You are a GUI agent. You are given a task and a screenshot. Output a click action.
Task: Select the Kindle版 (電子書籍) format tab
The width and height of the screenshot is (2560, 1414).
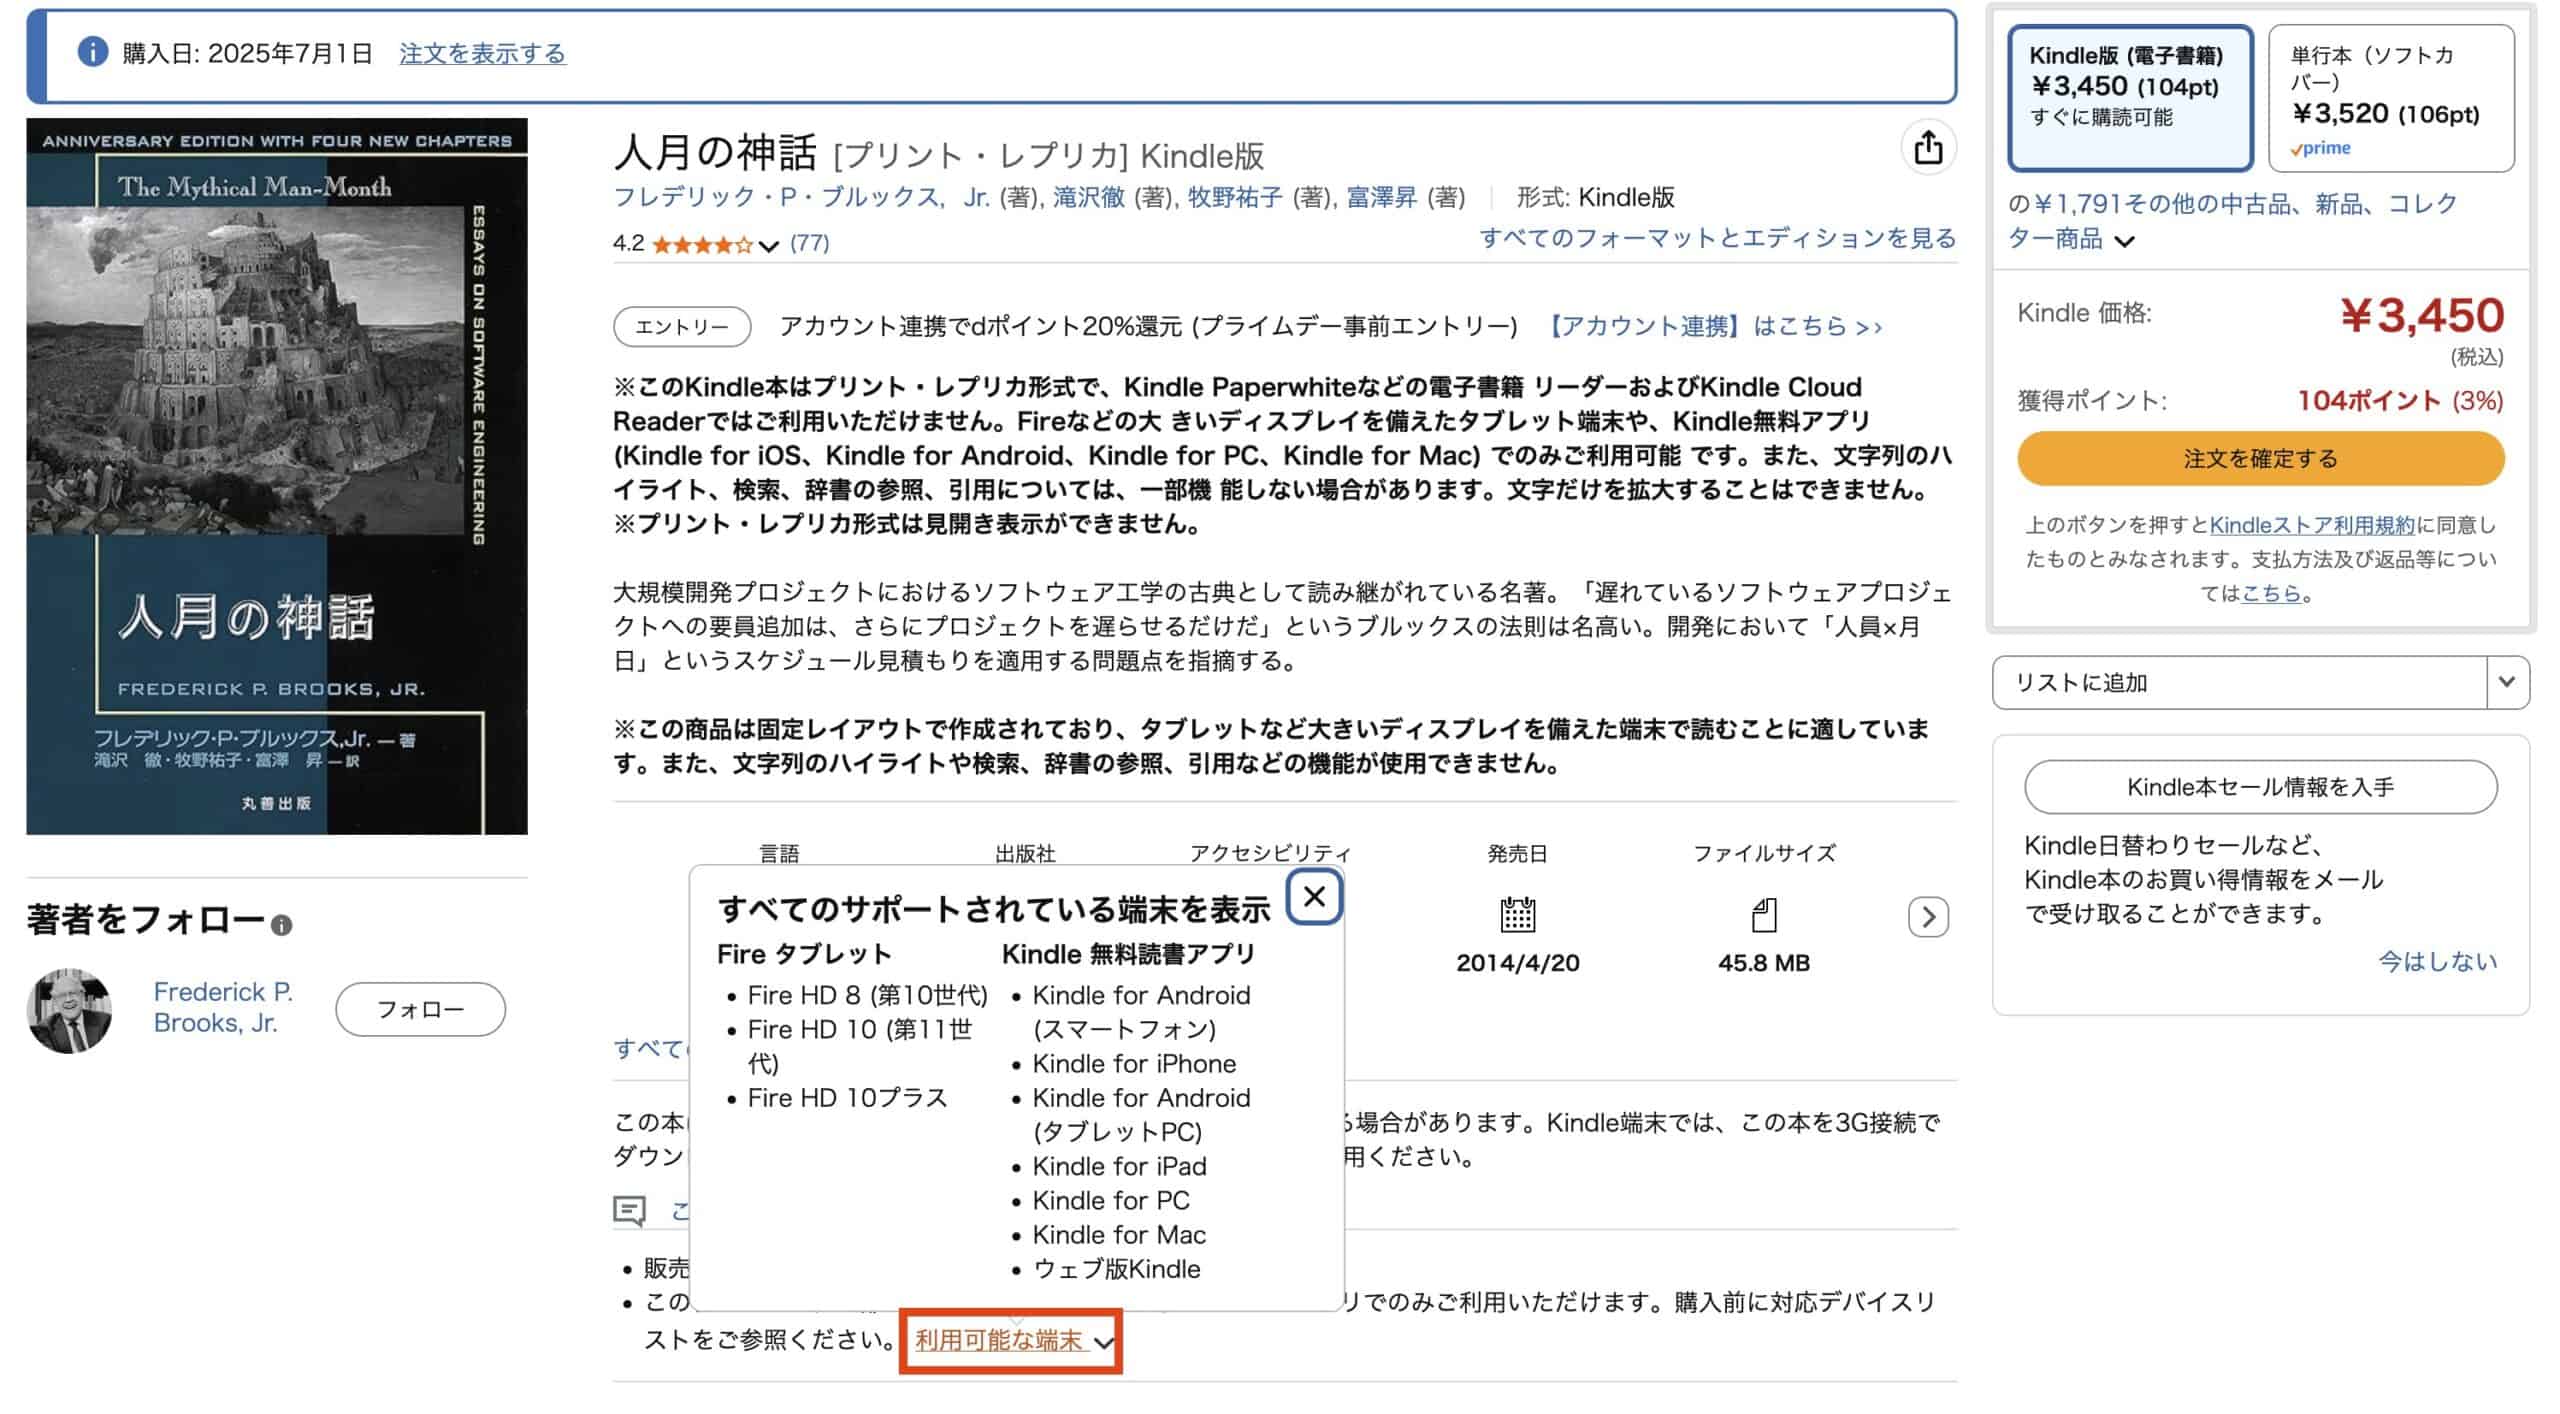point(2130,98)
